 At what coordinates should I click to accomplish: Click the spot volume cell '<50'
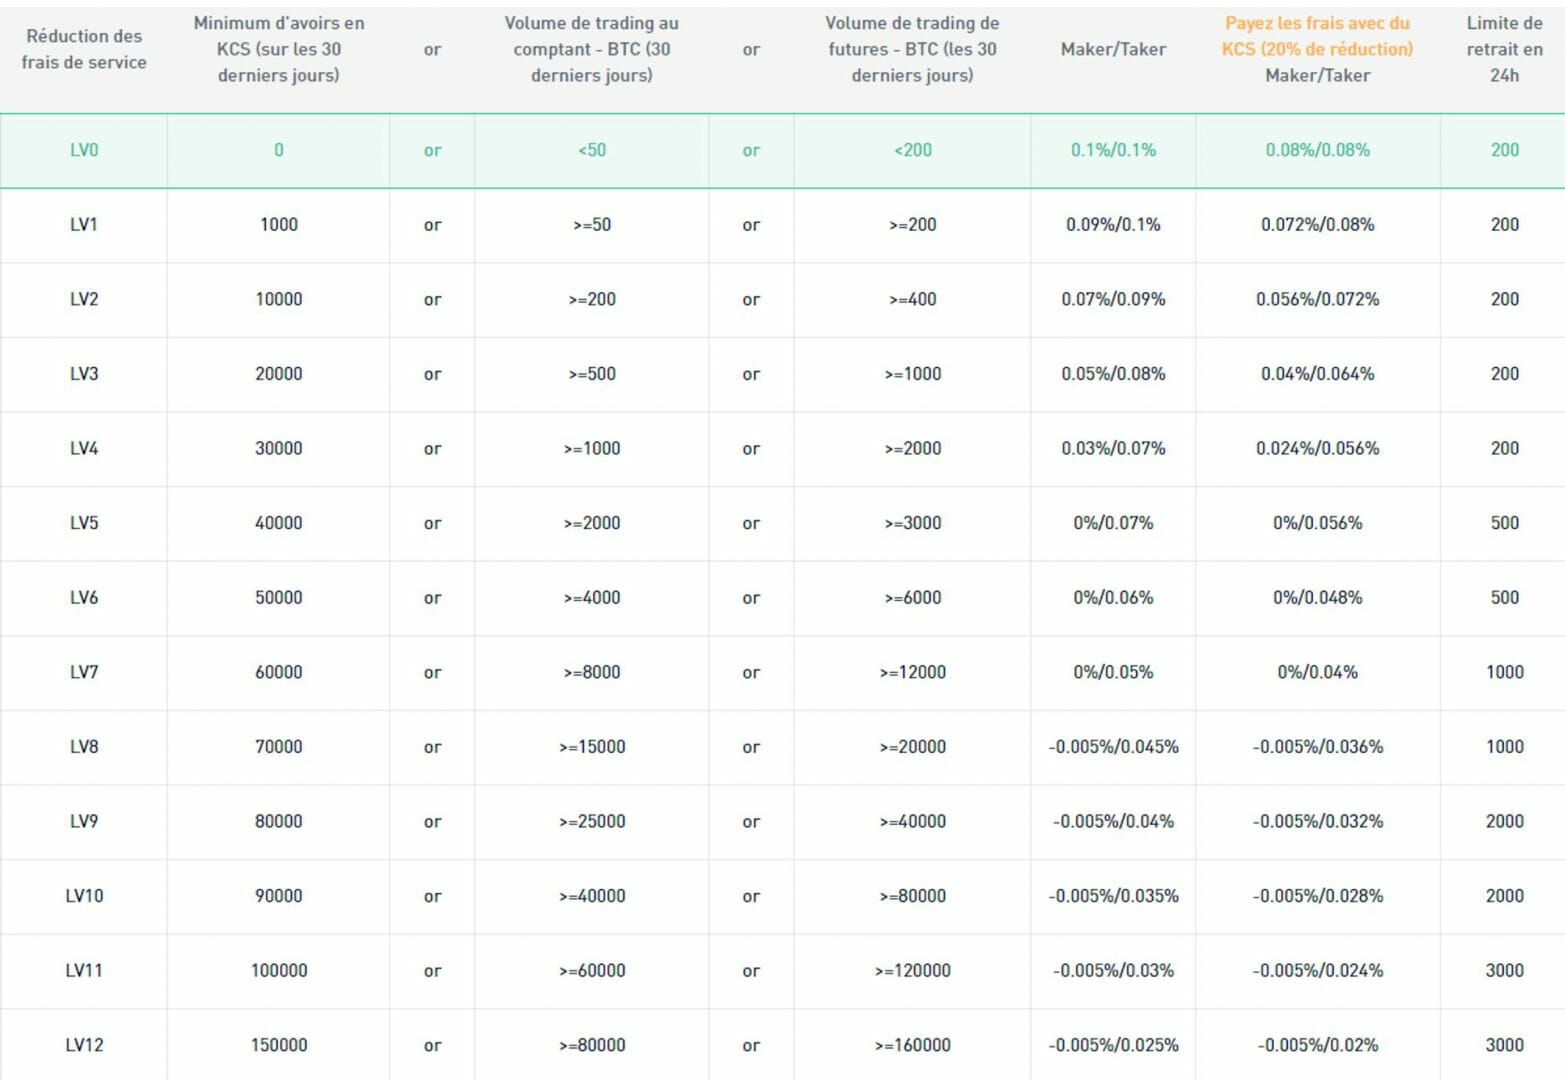(592, 150)
